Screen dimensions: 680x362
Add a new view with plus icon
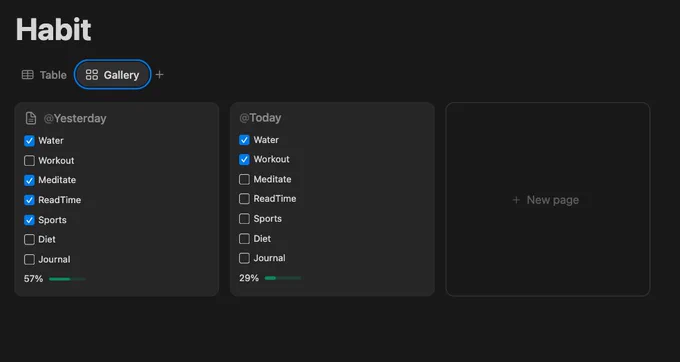[160, 75]
